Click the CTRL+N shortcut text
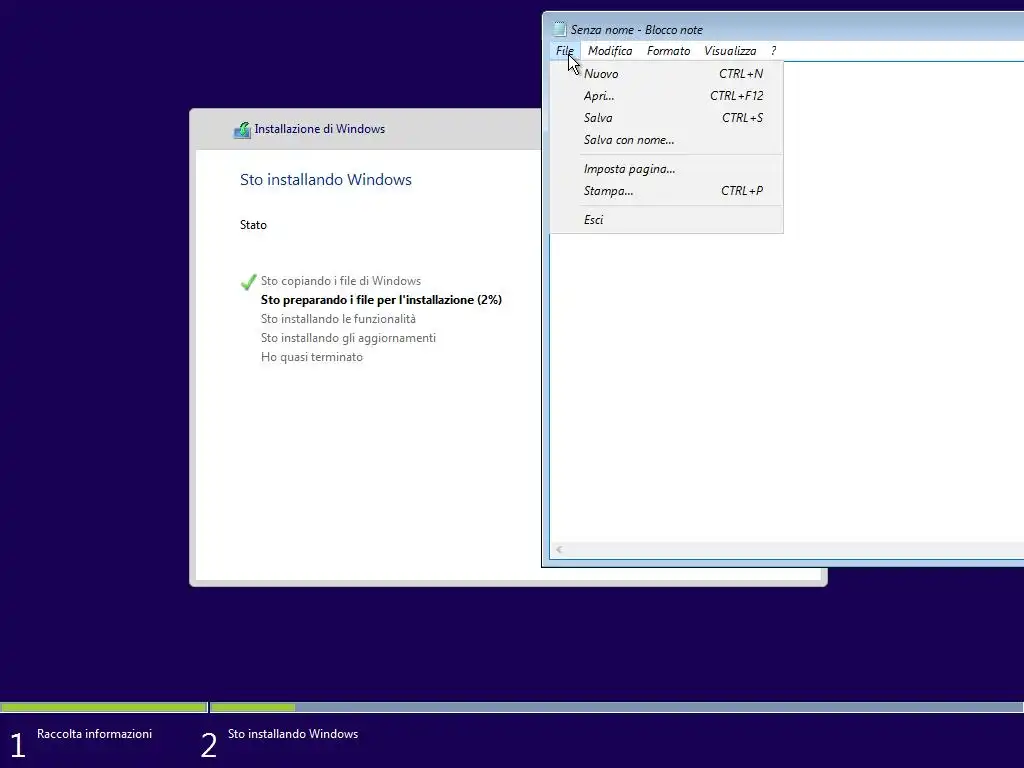Screen dimensions: 1024x768 coord(741,74)
